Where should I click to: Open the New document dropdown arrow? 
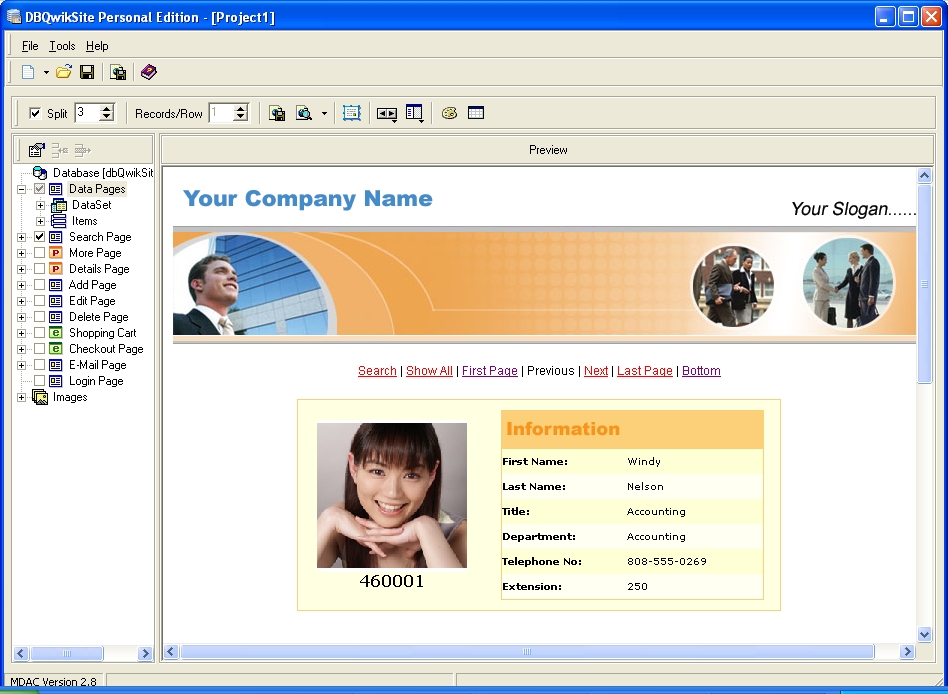[x=46, y=73]
